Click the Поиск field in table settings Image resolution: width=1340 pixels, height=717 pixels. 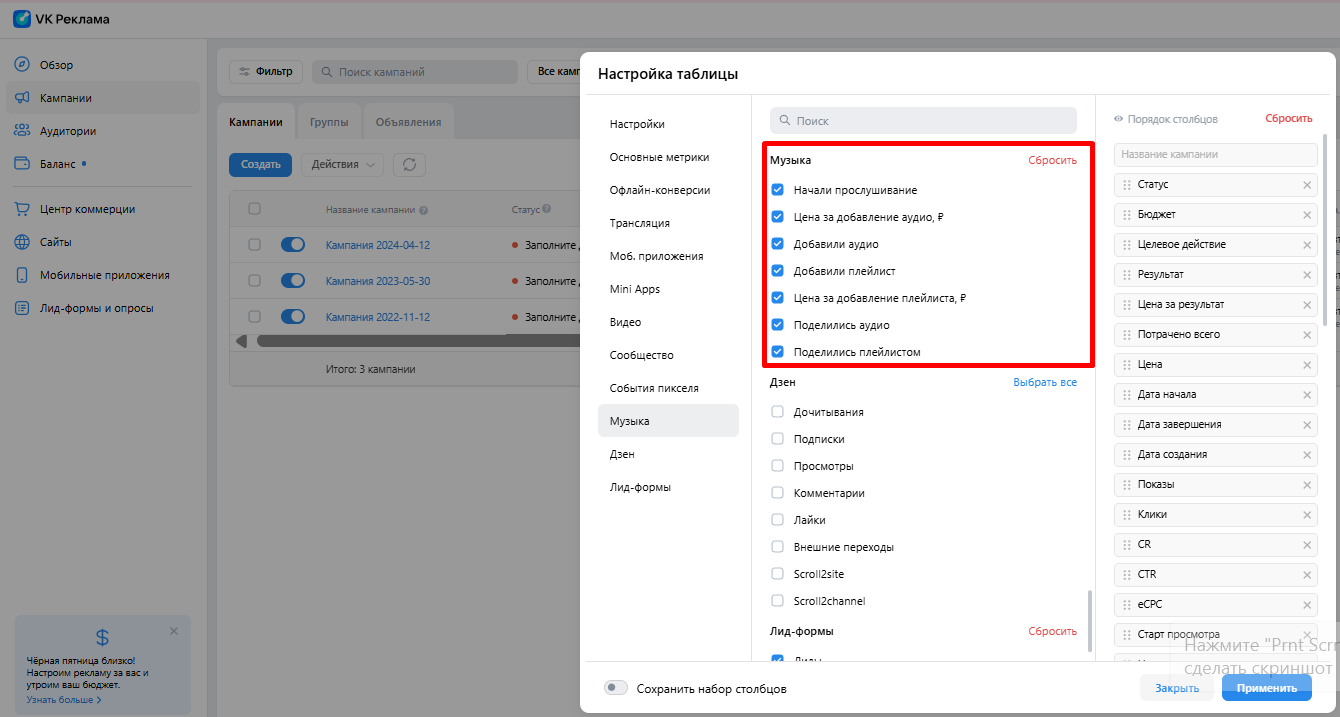923,121
